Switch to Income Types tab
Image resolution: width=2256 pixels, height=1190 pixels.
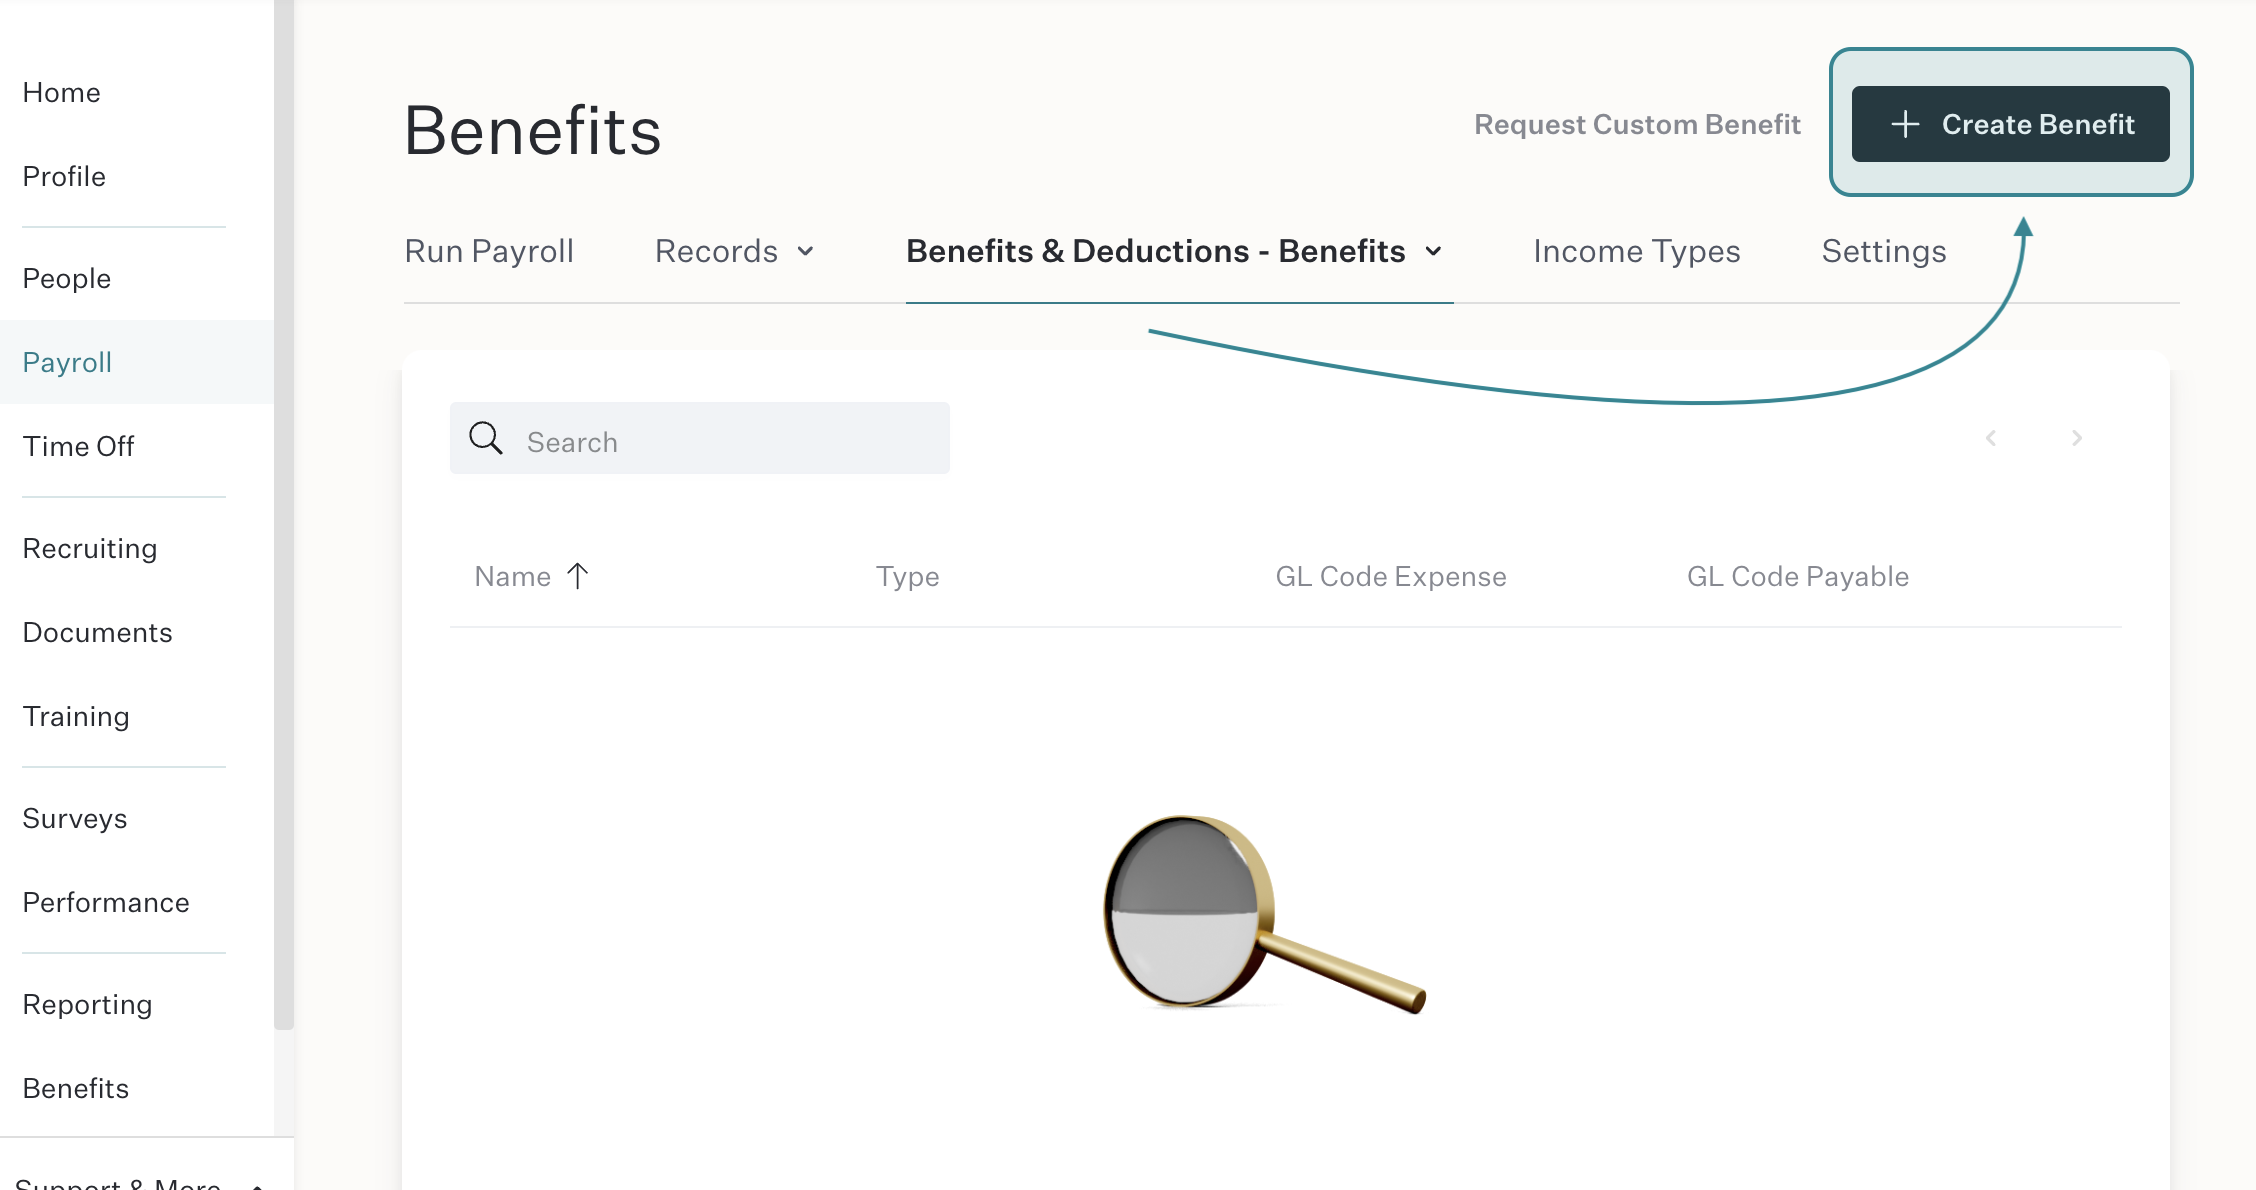[1637, 251]
